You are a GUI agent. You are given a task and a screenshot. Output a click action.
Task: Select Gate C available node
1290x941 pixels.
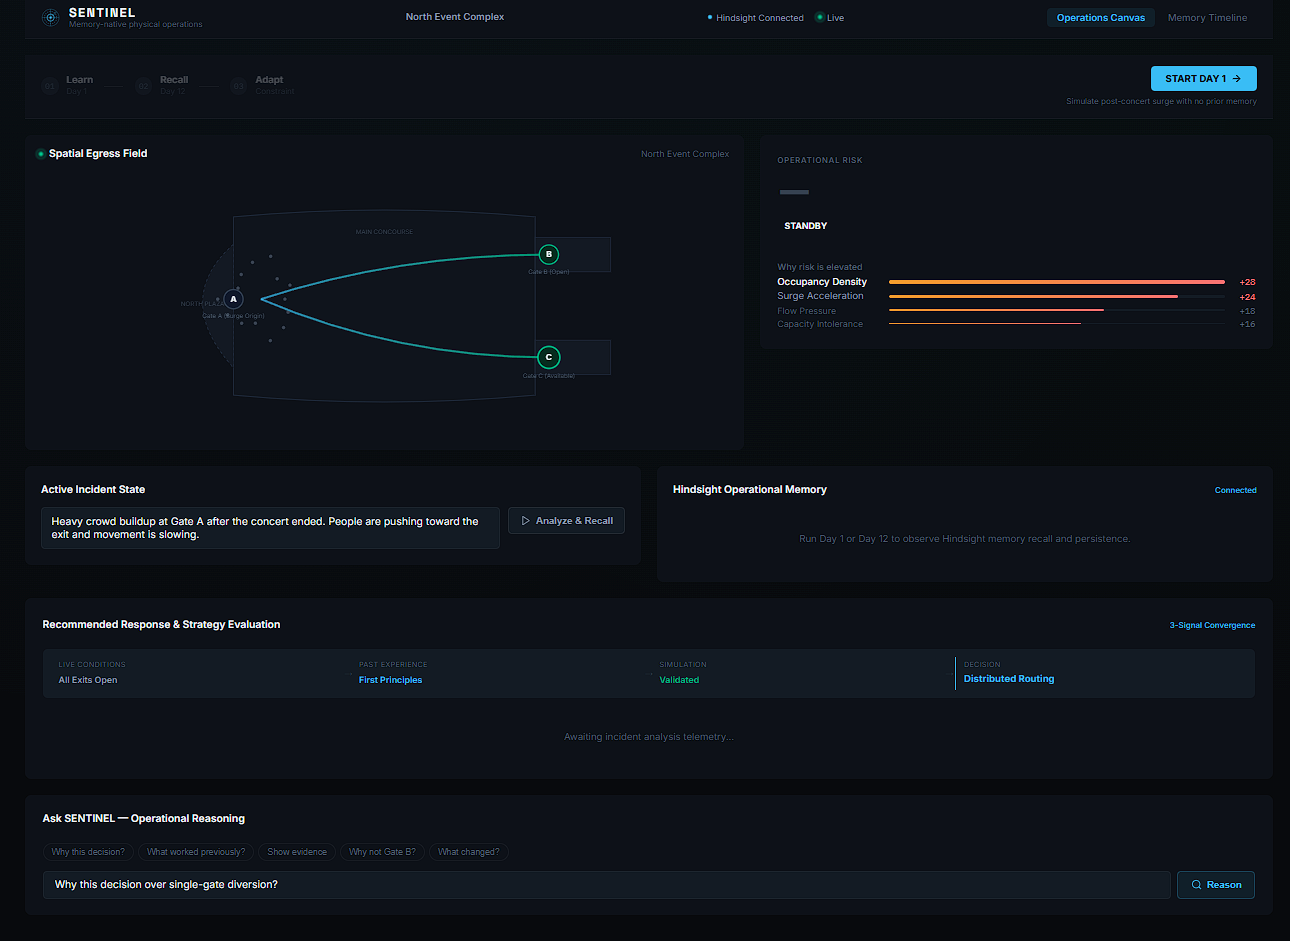548,357
